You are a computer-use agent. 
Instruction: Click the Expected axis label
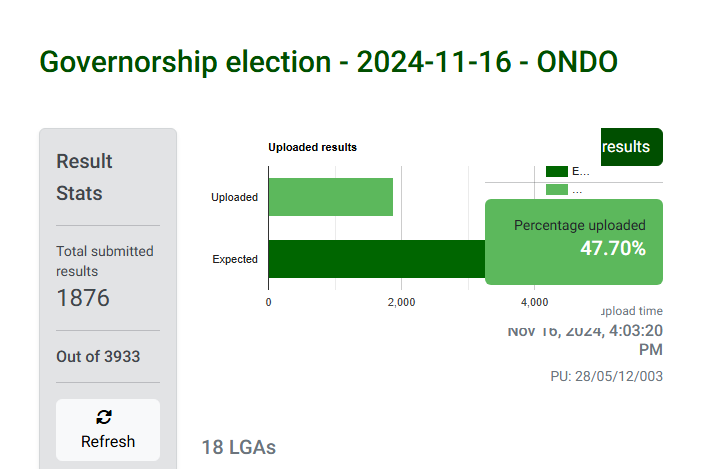tap(234, 259)
